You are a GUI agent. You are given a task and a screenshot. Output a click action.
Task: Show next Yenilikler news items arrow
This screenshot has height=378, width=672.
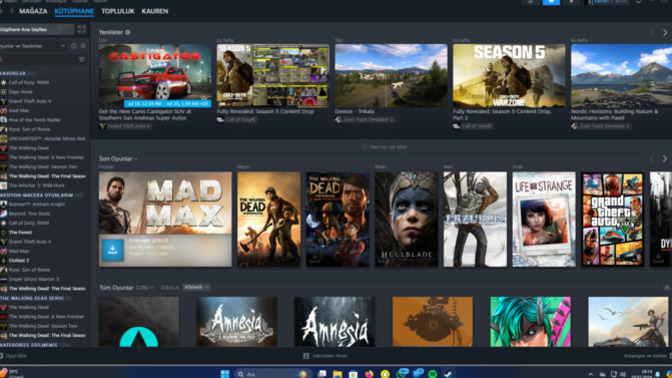click(x=665, y=33)
